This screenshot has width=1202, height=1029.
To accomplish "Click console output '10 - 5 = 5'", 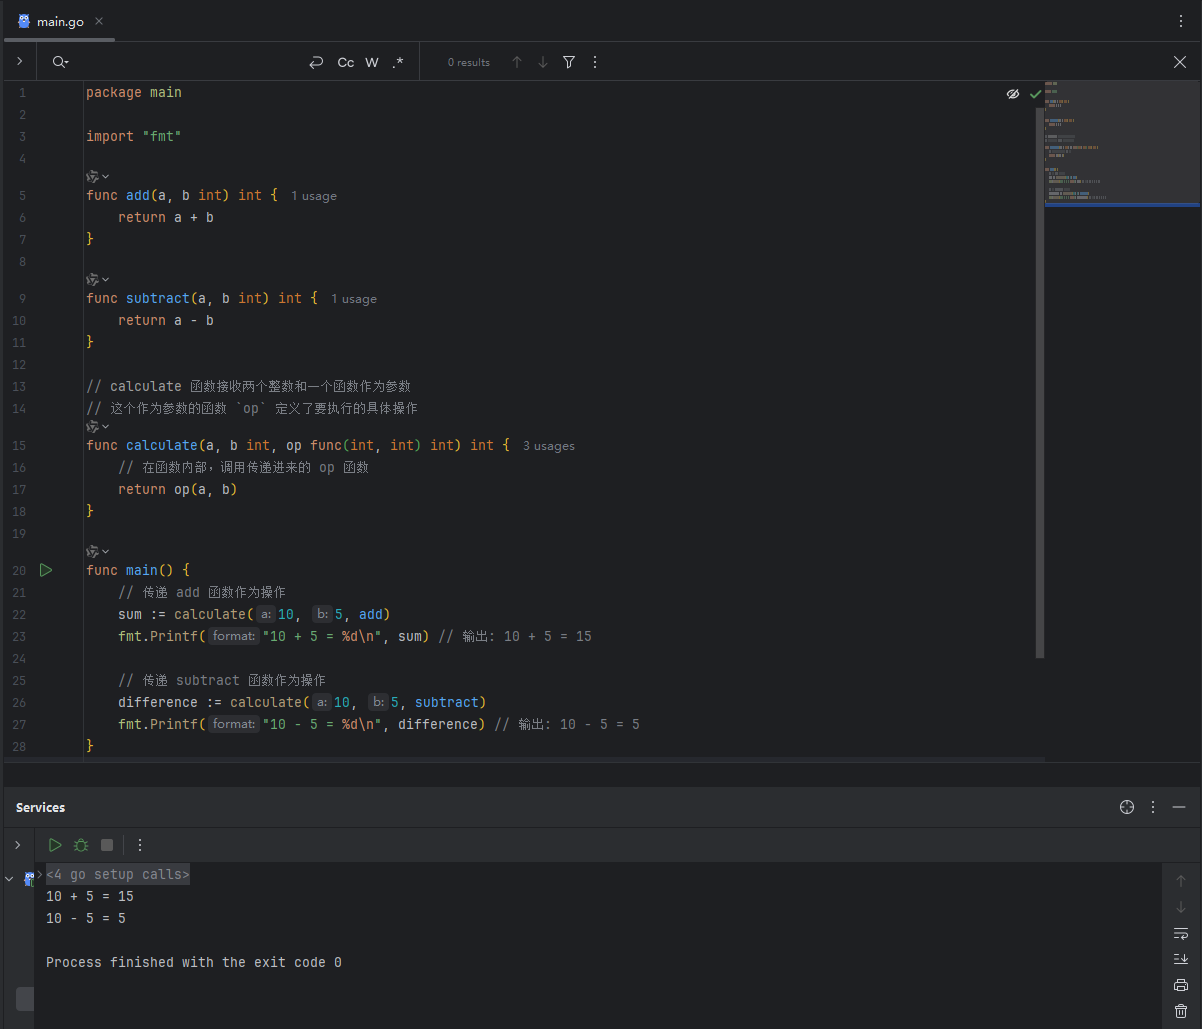I will point(86,918).
